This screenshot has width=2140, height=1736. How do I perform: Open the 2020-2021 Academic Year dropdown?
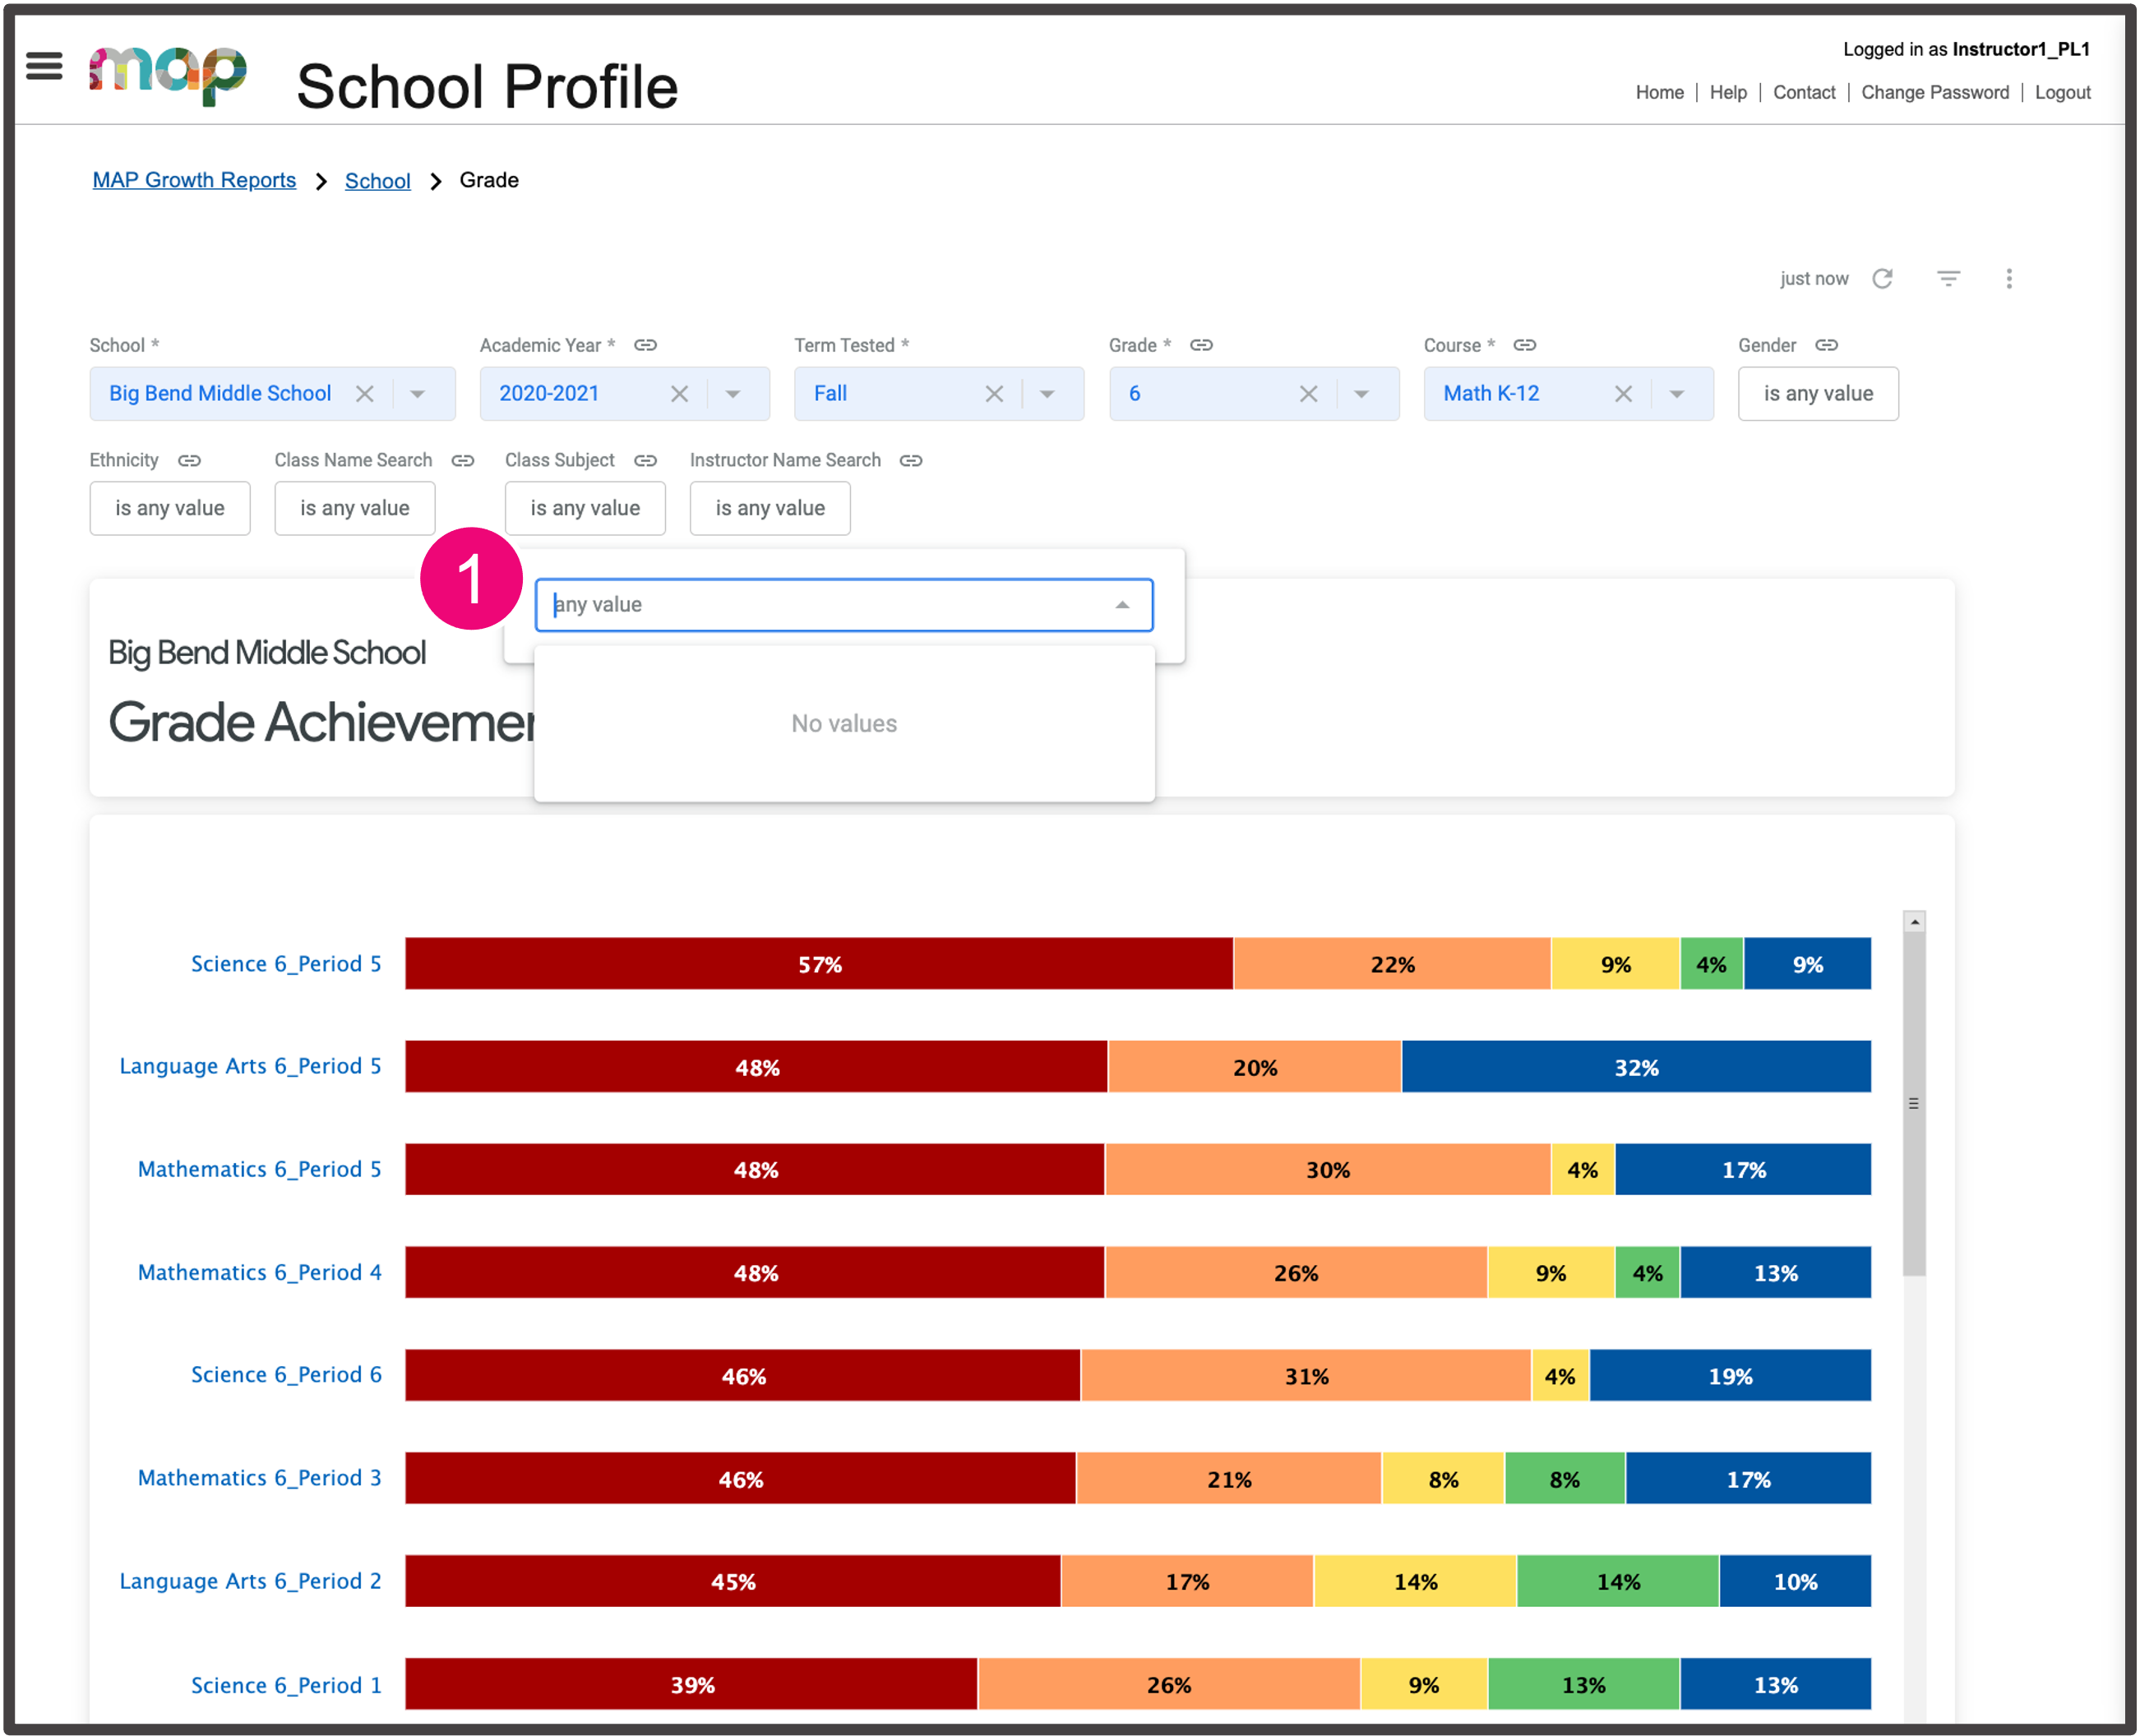(x=734, y=393)
